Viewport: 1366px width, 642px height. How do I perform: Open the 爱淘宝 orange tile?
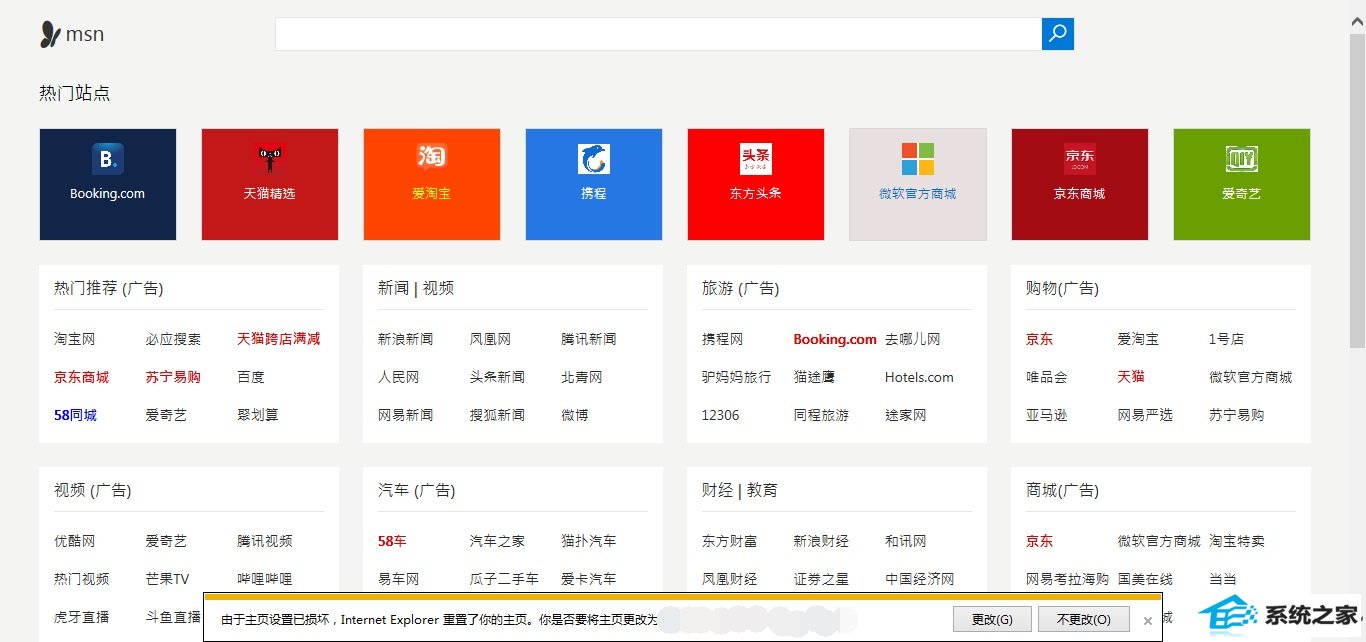point(432,184)
